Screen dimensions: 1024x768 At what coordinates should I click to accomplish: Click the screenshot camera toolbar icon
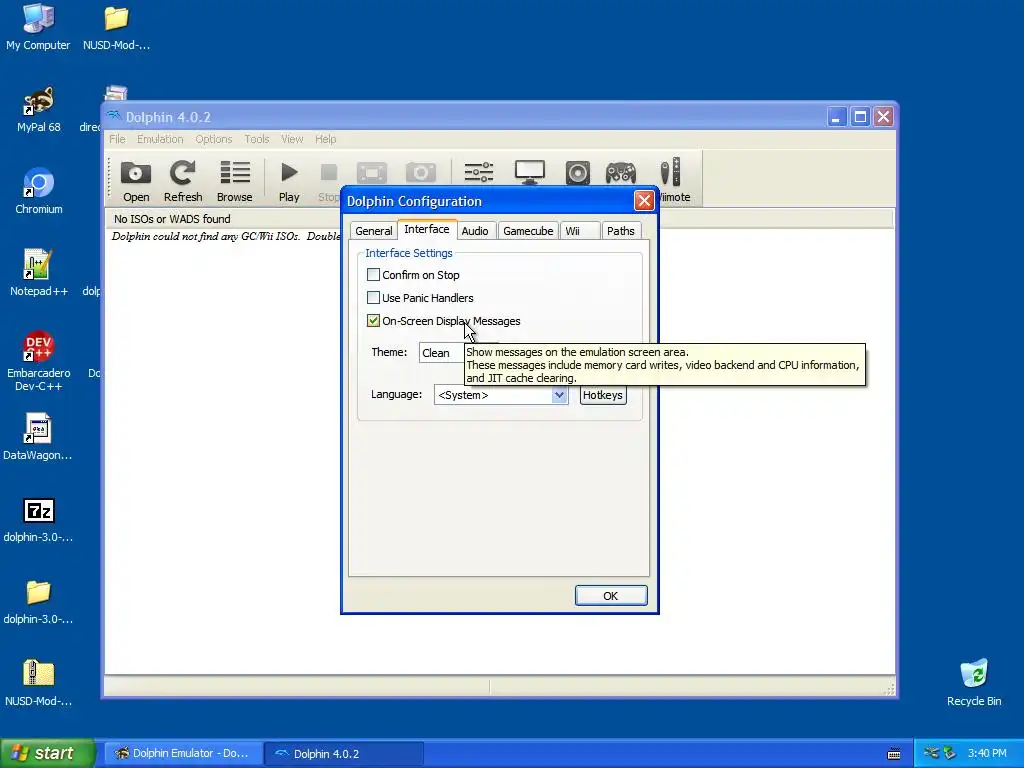coord(421,173)
